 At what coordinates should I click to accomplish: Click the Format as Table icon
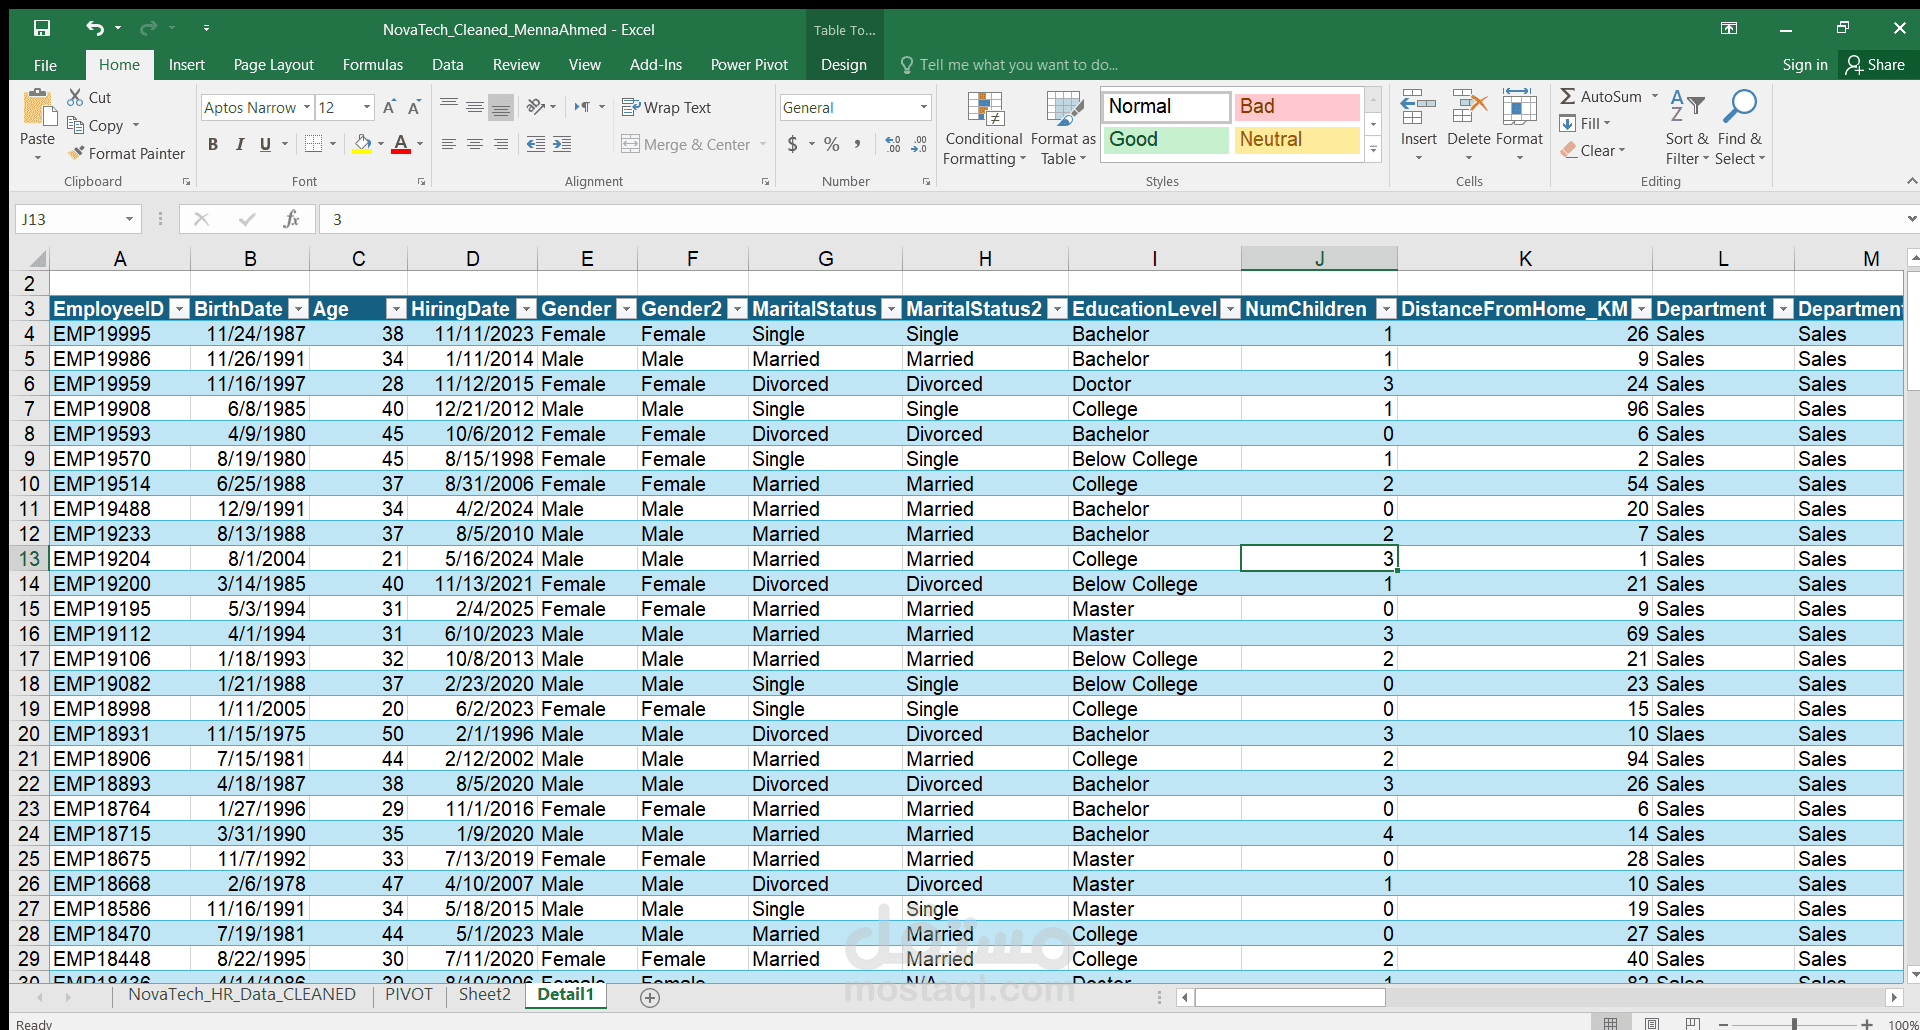pyautogui.click(x=1064, y=109)
